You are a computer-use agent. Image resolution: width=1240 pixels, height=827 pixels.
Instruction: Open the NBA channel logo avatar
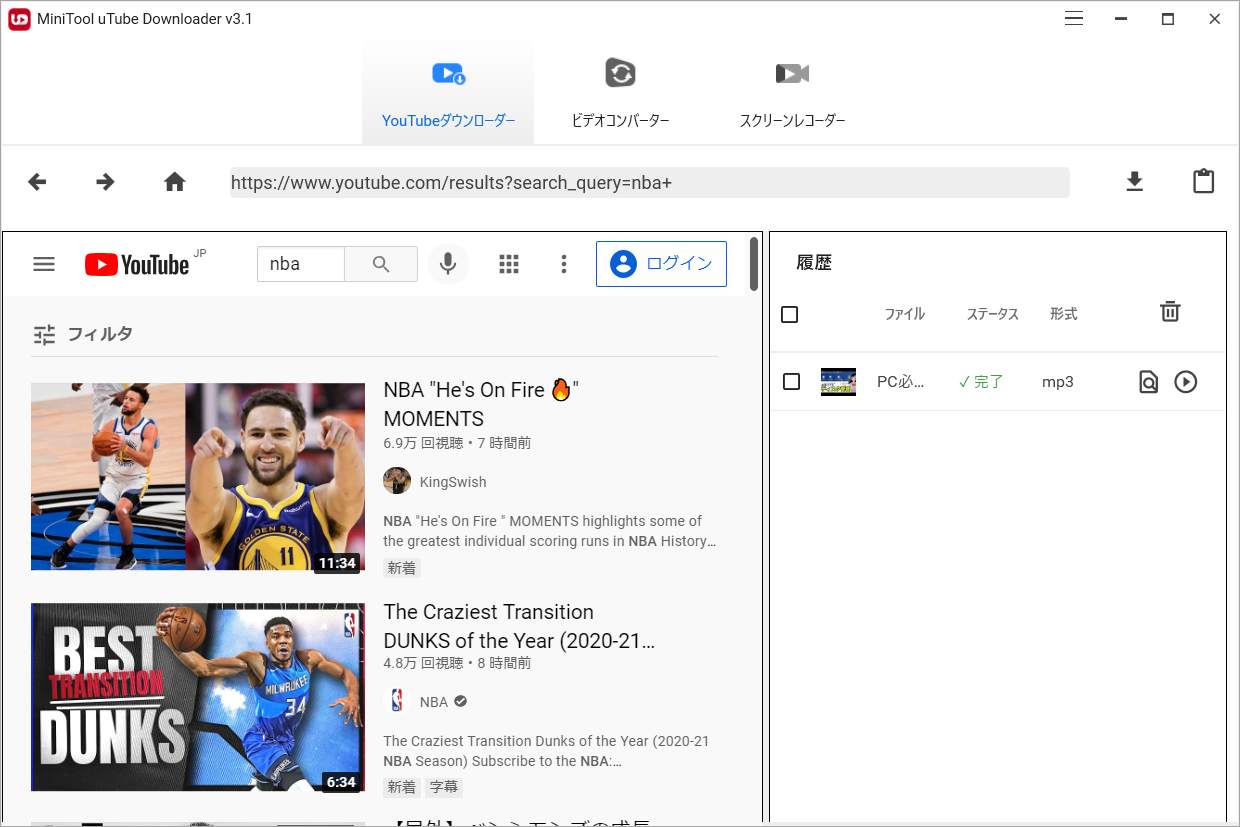397,701
